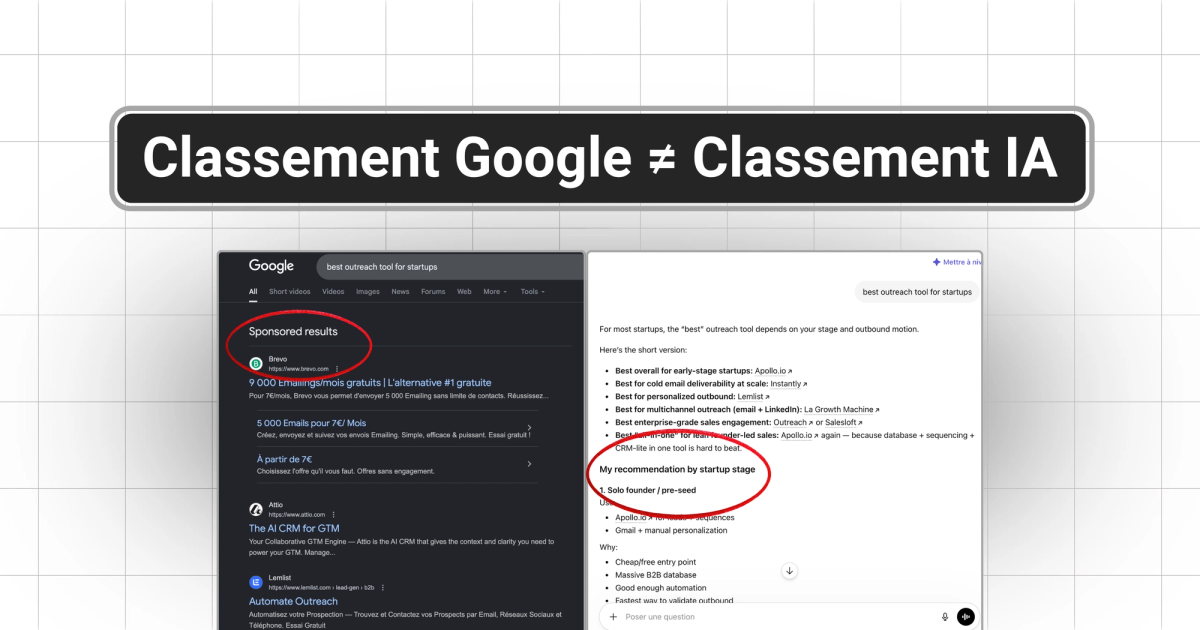1200x630 pixels.
Task: Switch to the Images search tab
Action: pyautogui.click(x=368, y=292)
